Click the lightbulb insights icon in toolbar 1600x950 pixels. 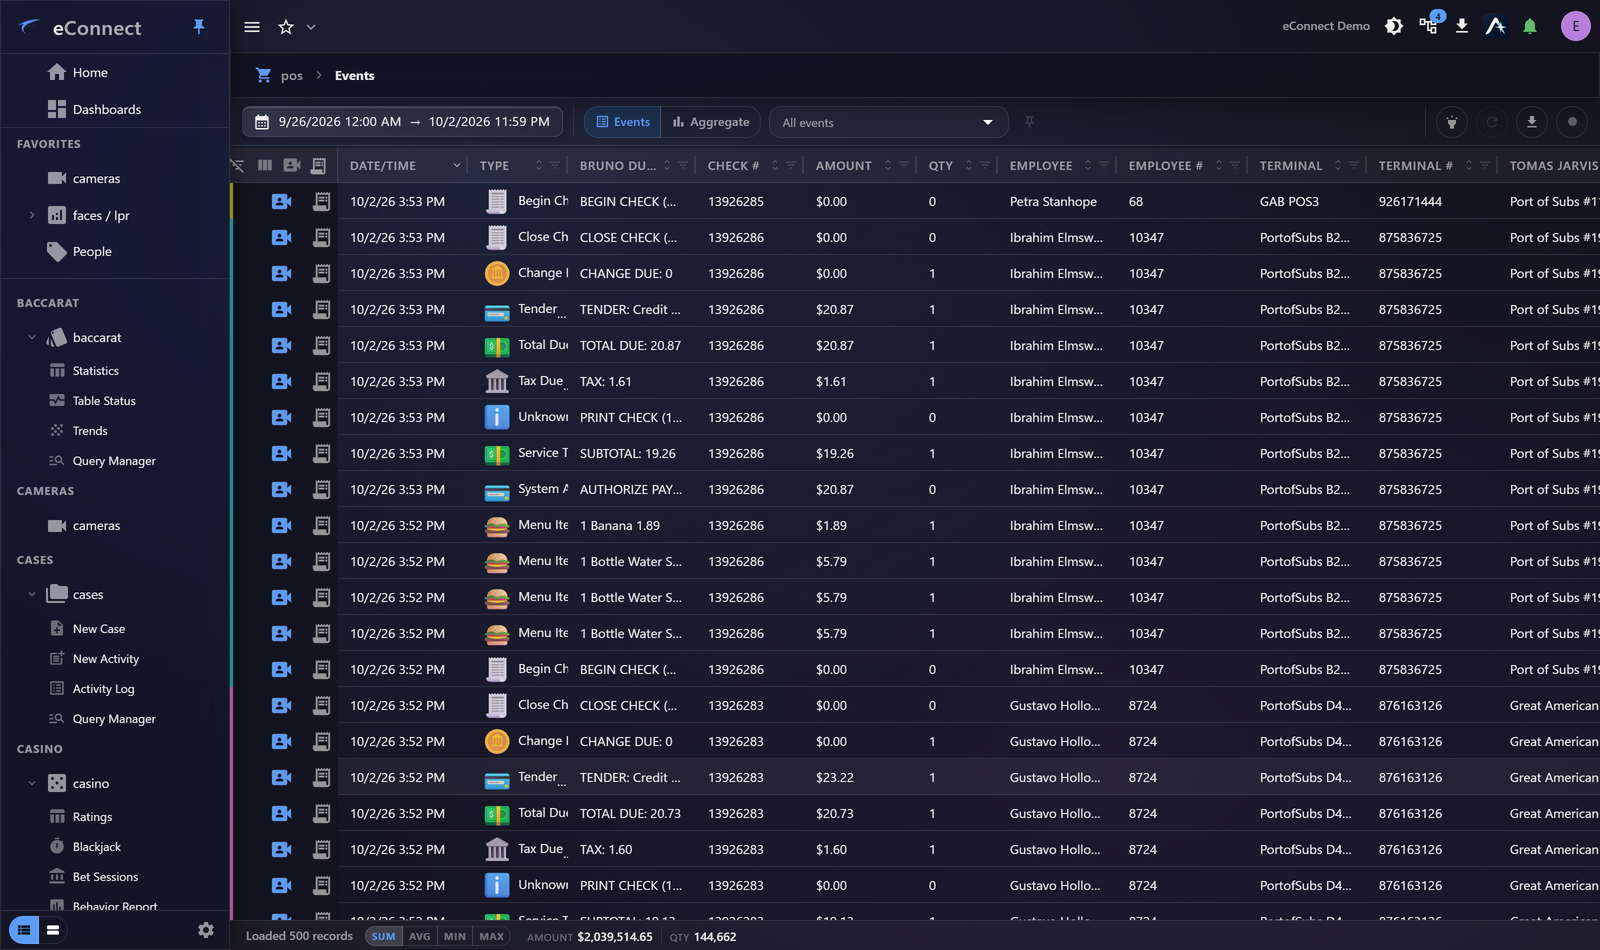[1452, 122]
